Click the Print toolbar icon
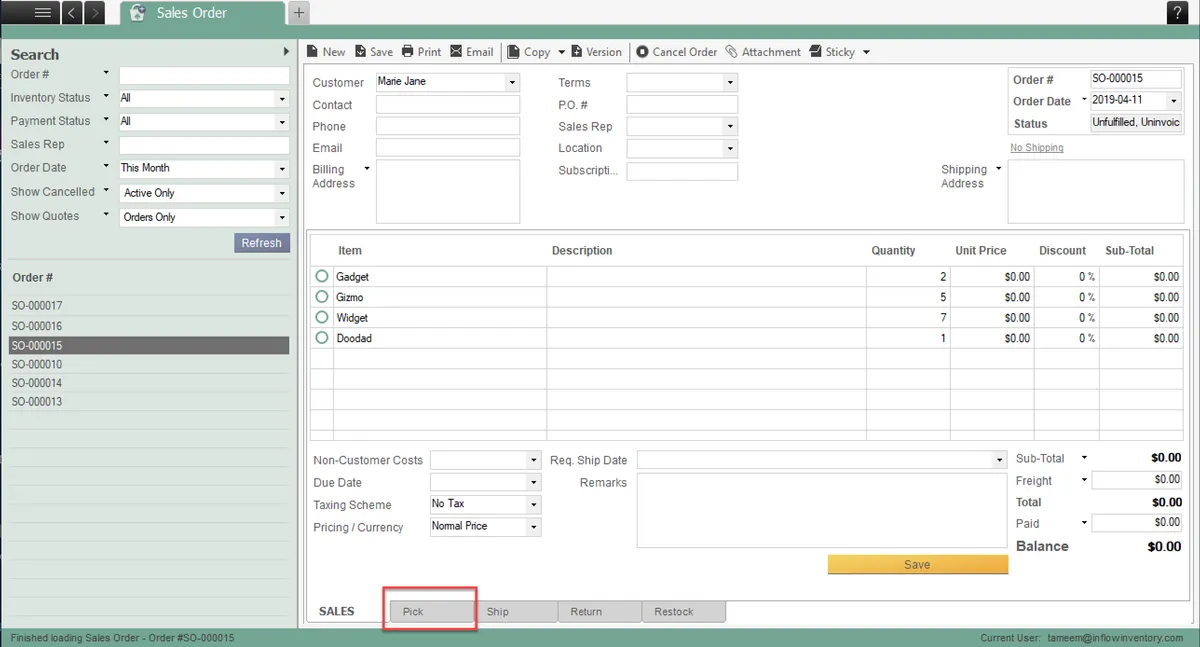 (408, 52)
